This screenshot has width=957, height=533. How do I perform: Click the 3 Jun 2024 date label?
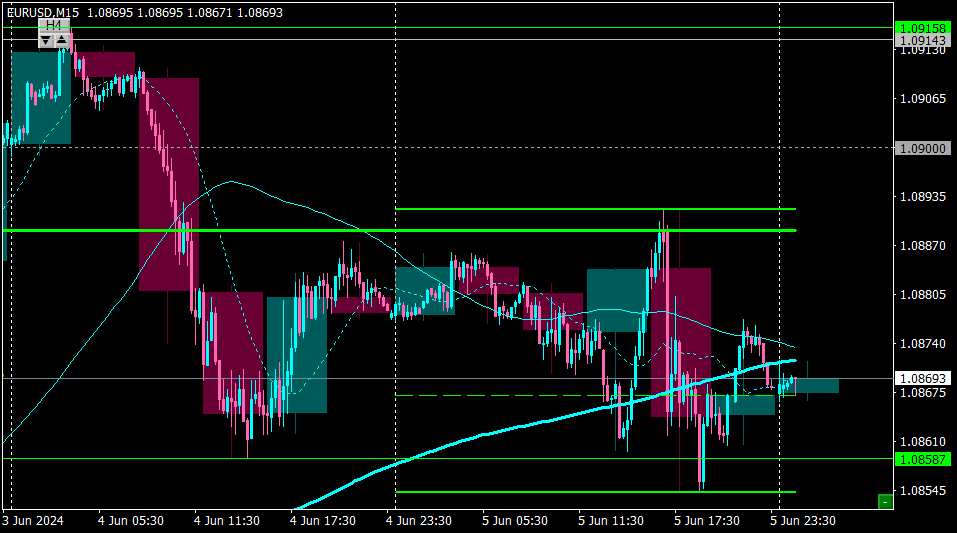(33, 521)
